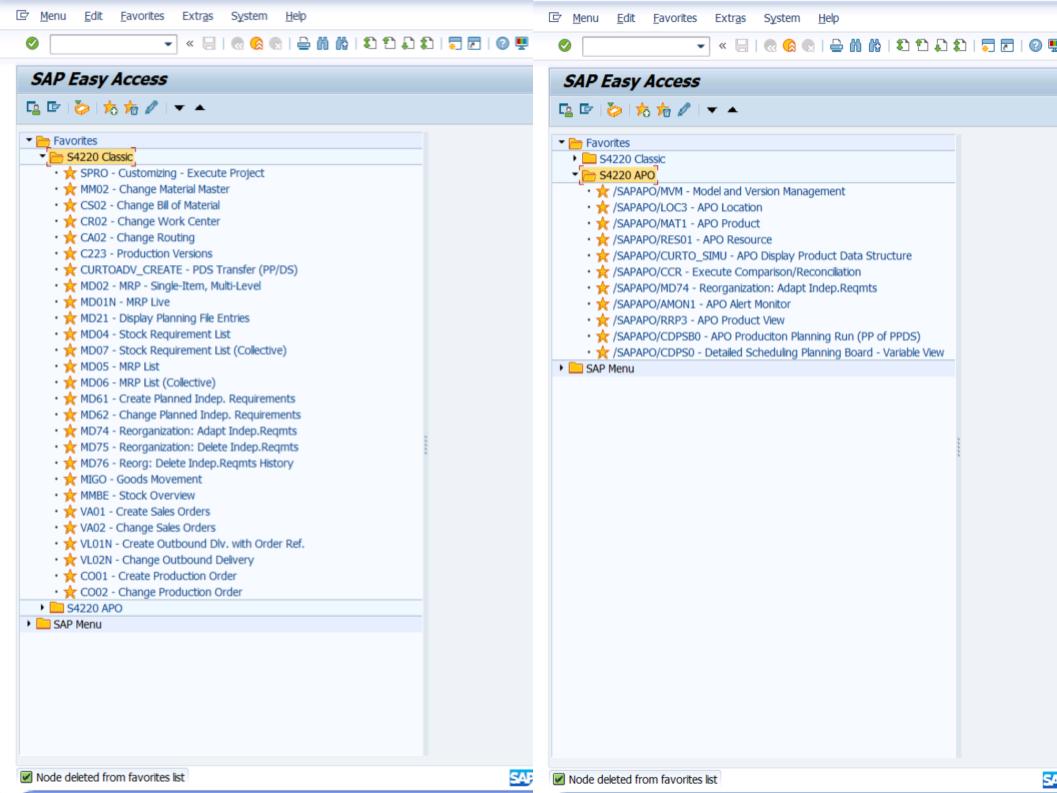Collapse the S4220 Classic folder in the left window
The height and width of the screenshot is (793, 1057).
click(42, 156)
